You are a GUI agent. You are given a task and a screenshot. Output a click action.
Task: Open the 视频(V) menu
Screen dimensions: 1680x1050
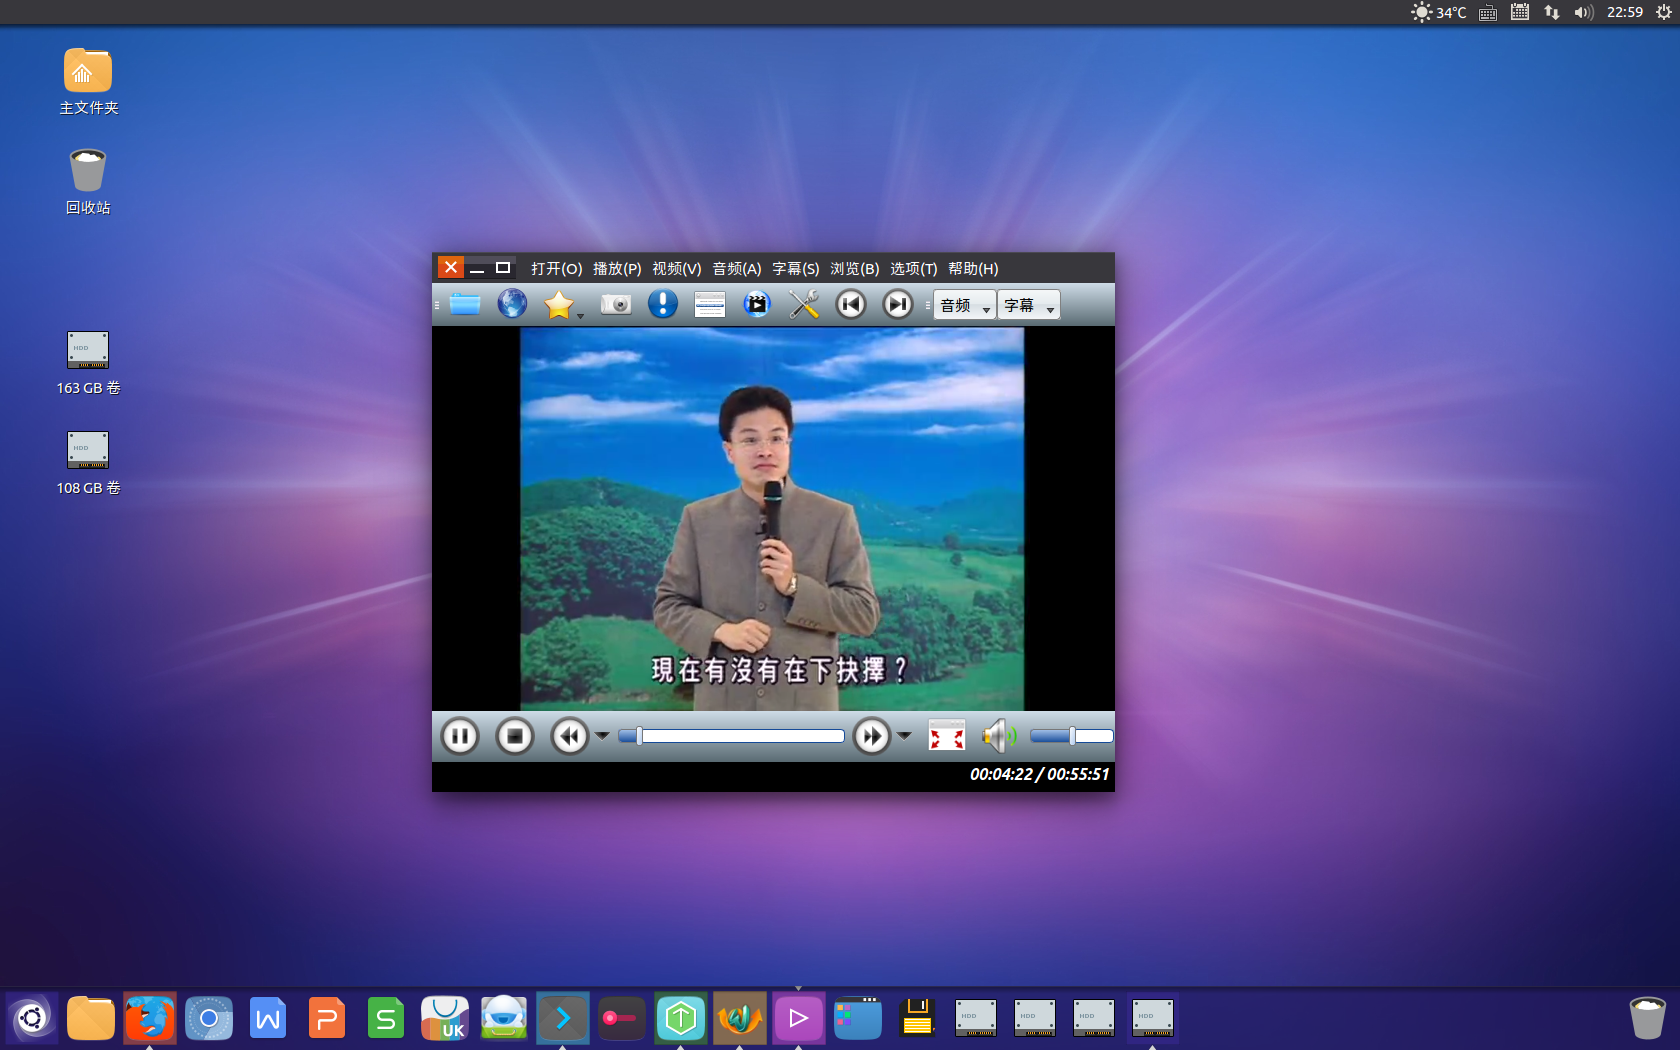tap(677, 268)
